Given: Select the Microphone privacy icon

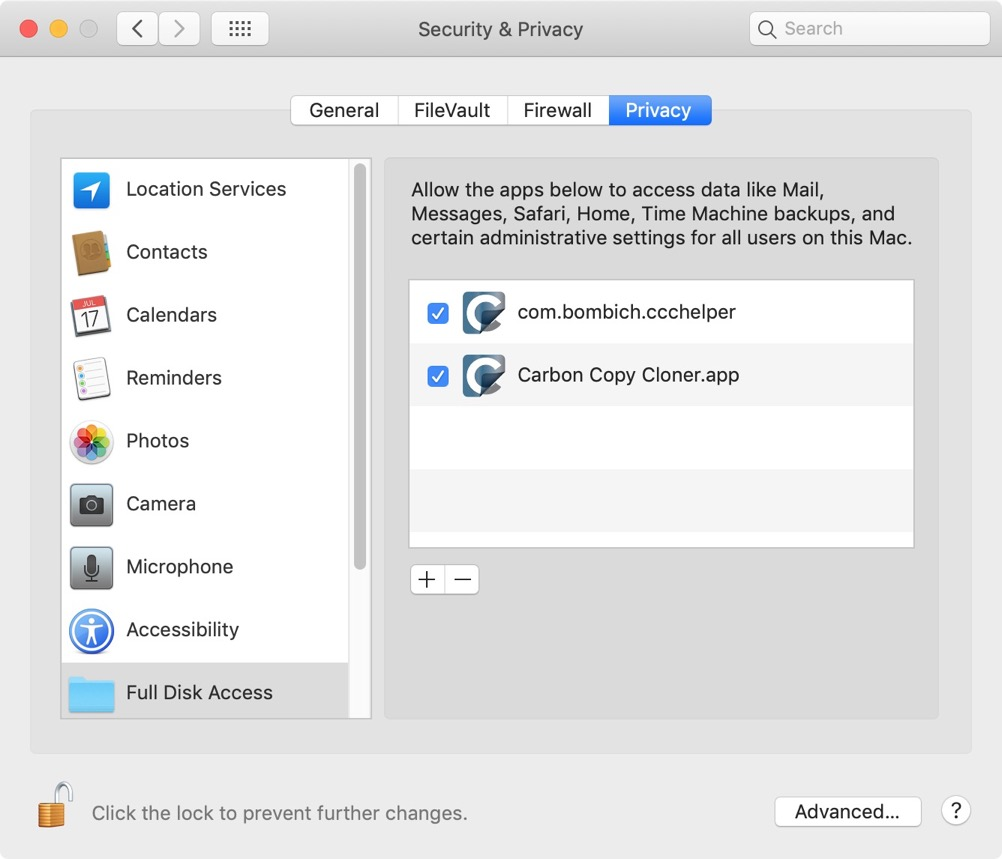Looking at the screenshot, I should [91, 567].
